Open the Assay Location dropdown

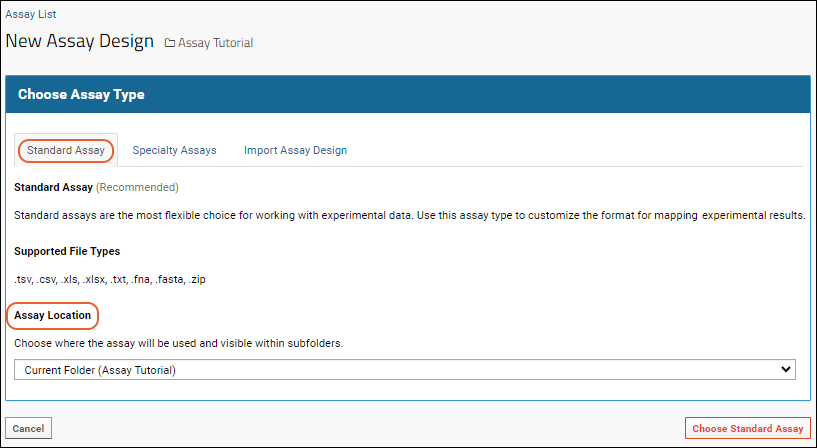point(404,369)
